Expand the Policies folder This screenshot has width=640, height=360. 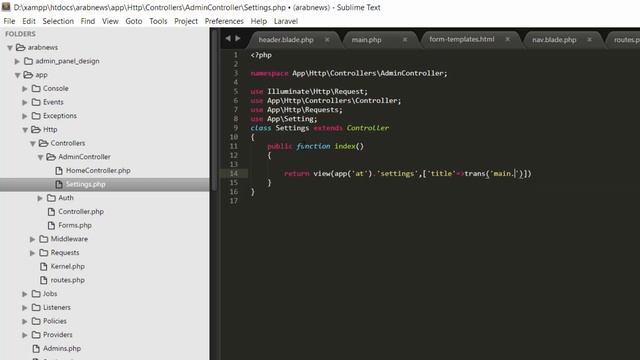point(25,321)
